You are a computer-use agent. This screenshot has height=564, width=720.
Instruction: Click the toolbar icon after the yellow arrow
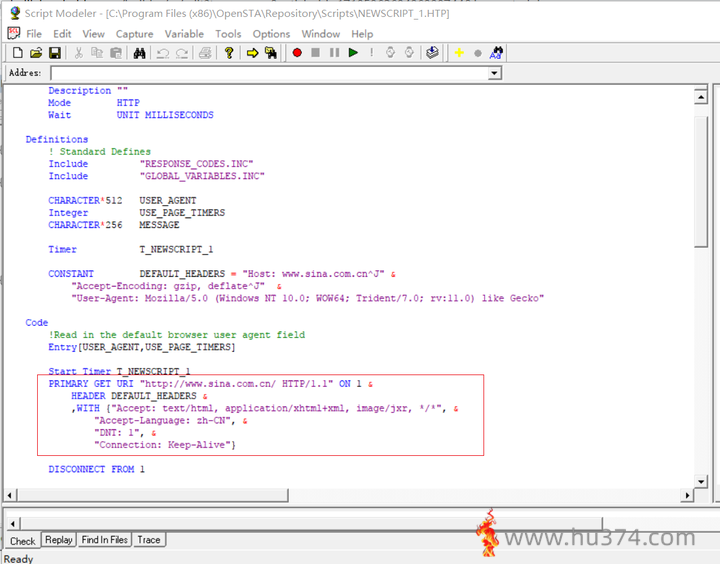[271, 53]
